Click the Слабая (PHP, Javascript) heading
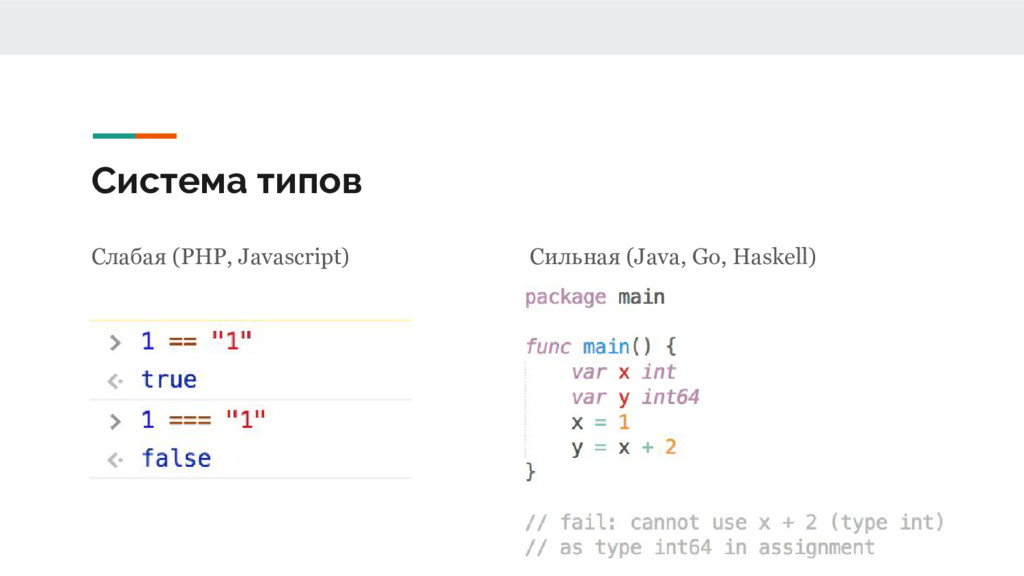 pos(220,258)
